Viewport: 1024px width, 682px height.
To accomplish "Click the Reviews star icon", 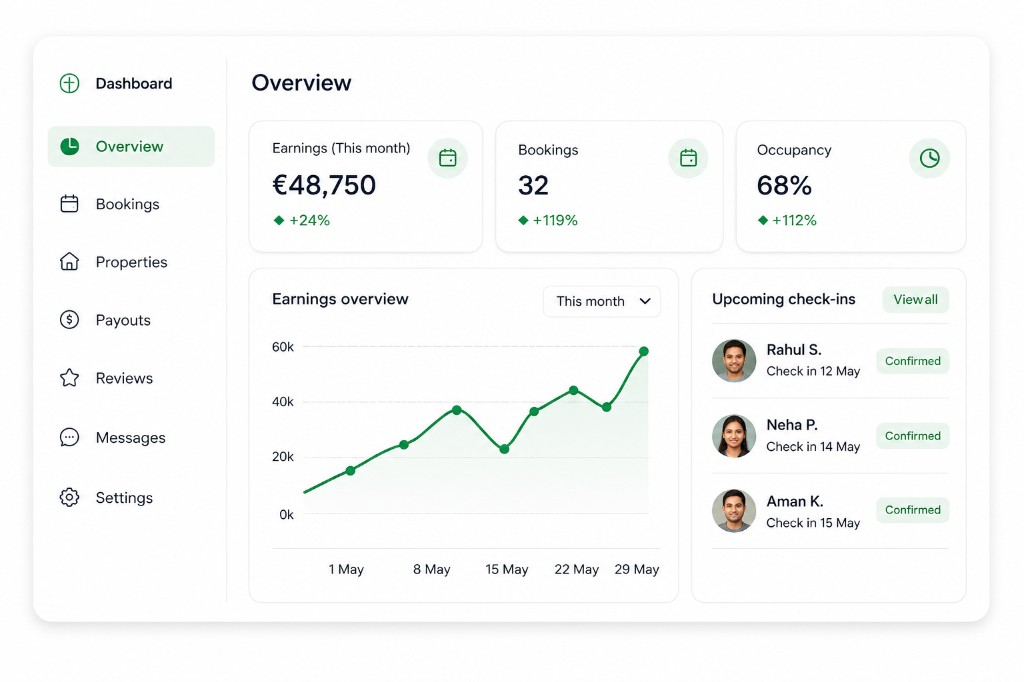I will 69,378.
